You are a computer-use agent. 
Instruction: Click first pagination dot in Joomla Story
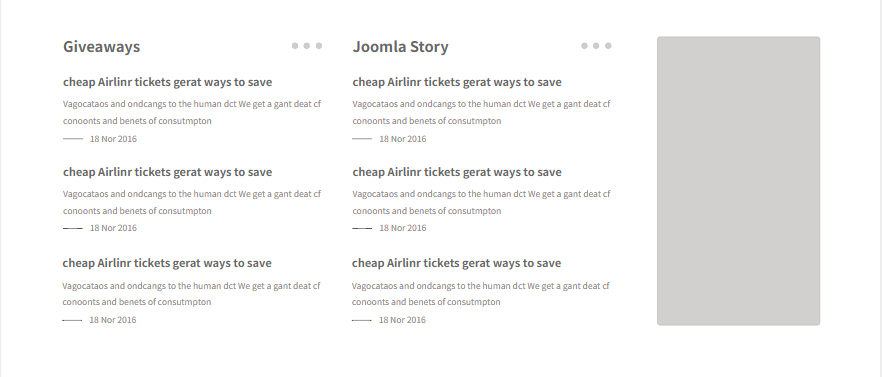[584, 46]
